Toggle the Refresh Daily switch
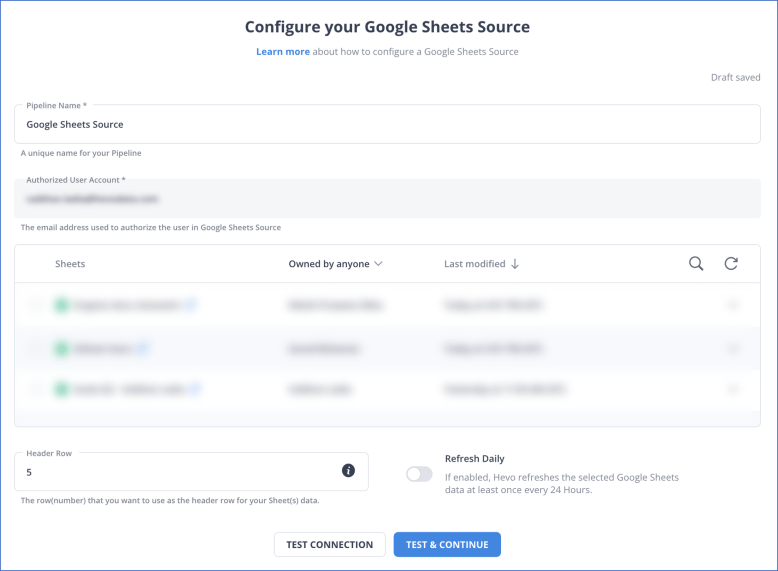The image size is (778, 571). tap(419, 474)
